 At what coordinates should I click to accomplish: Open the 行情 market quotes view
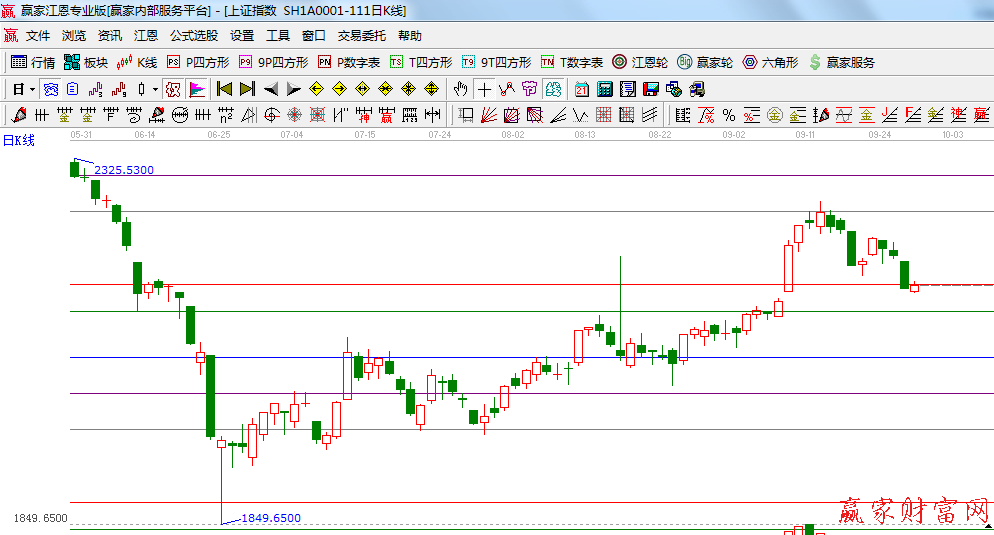[x=33, y=62]
